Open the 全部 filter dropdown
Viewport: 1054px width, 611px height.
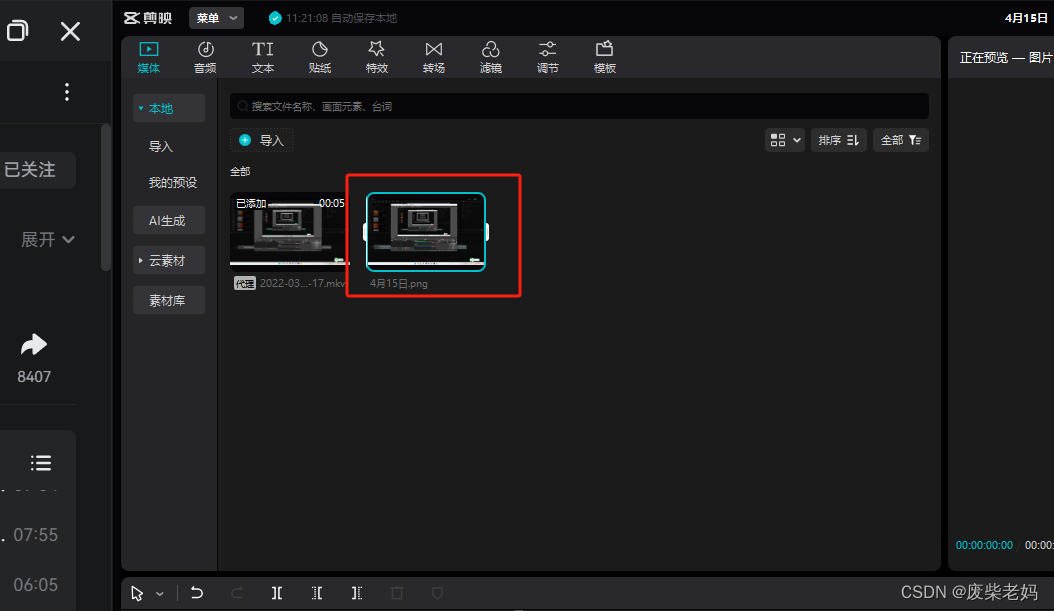coord(901,140)
